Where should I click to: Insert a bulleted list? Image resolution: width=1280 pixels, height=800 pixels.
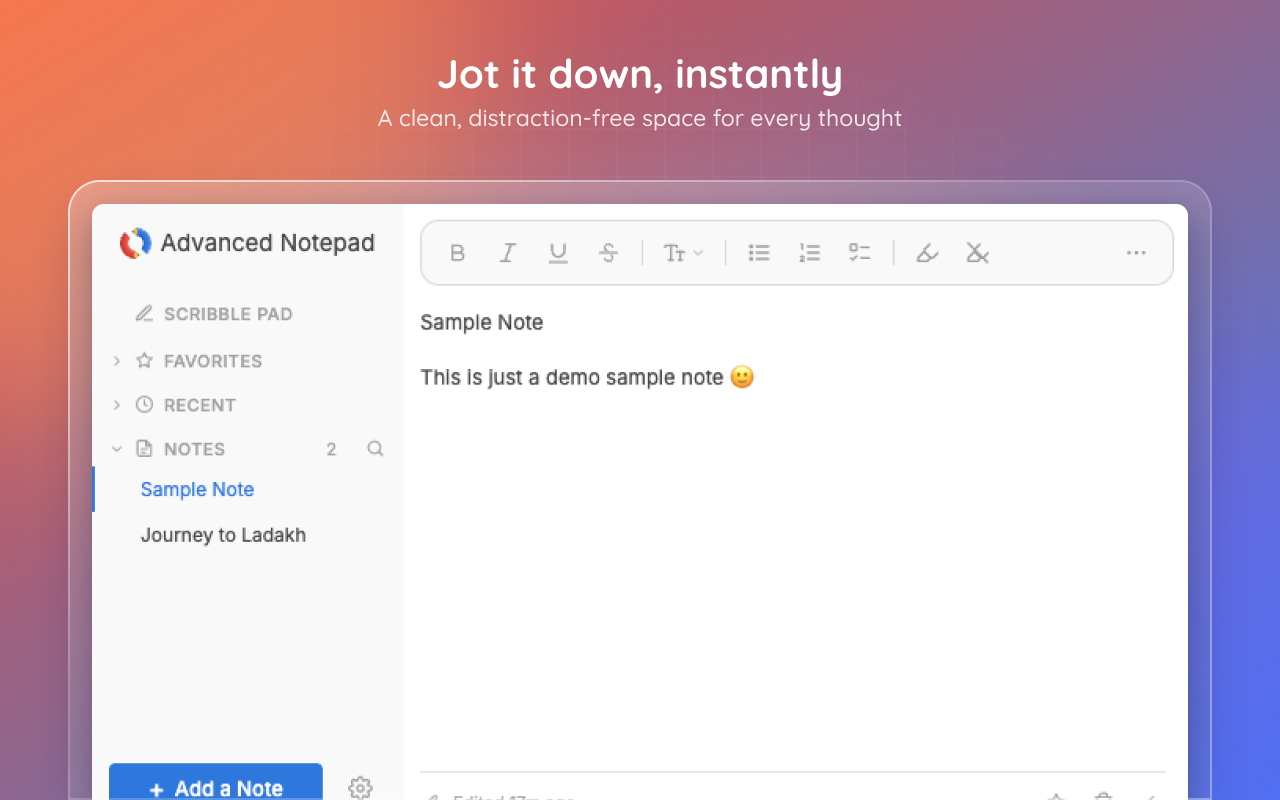tap(759, 253)
